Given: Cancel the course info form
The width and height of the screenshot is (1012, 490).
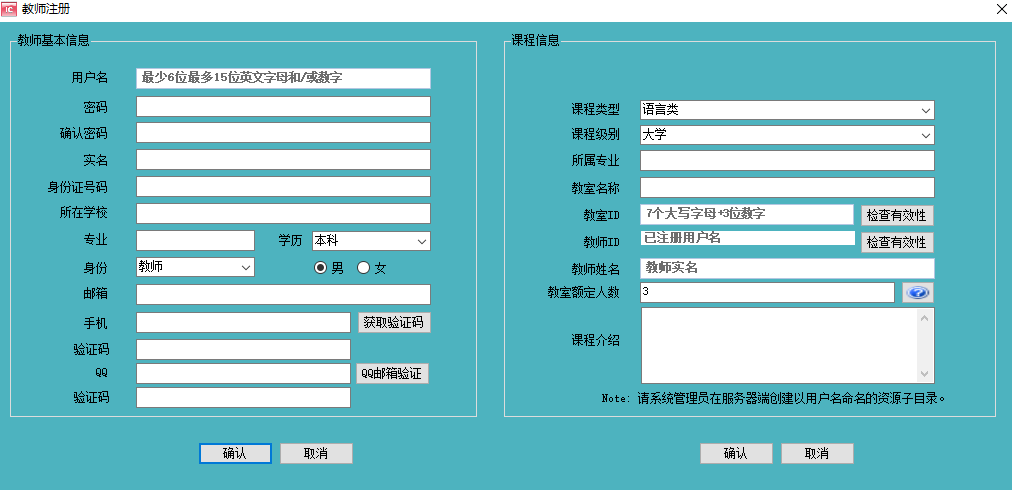Looking at the screenshot, I should (817, 453).
